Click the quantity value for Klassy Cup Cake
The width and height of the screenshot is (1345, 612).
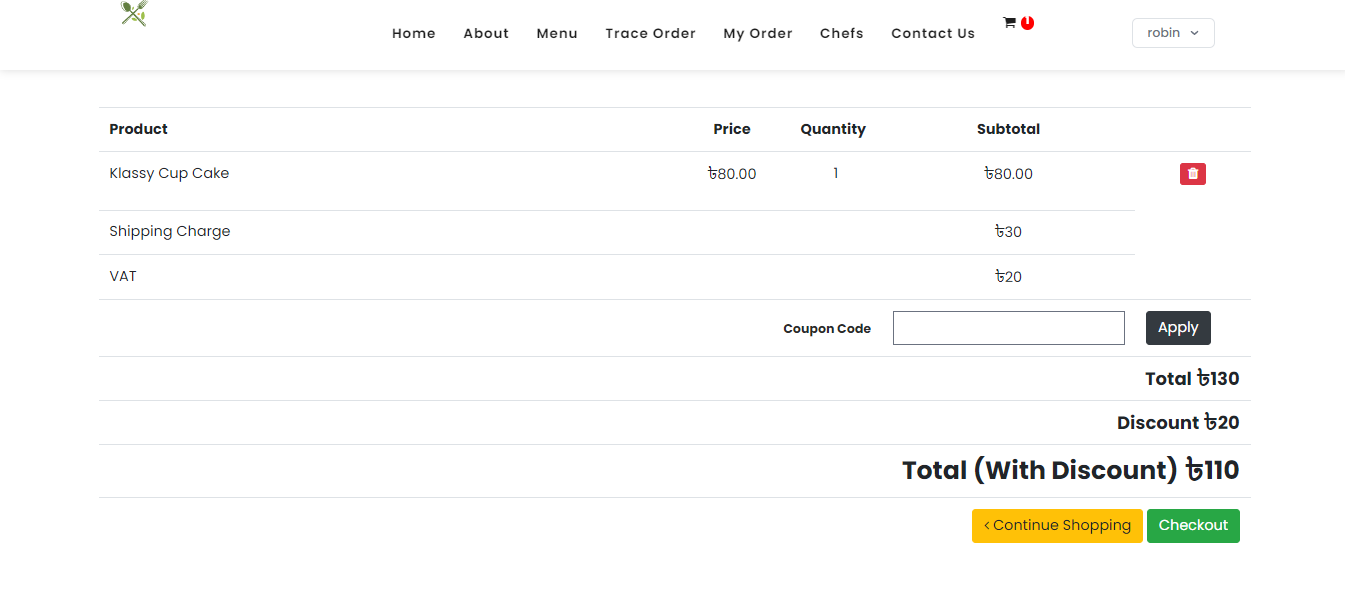(x=835, y=174)
